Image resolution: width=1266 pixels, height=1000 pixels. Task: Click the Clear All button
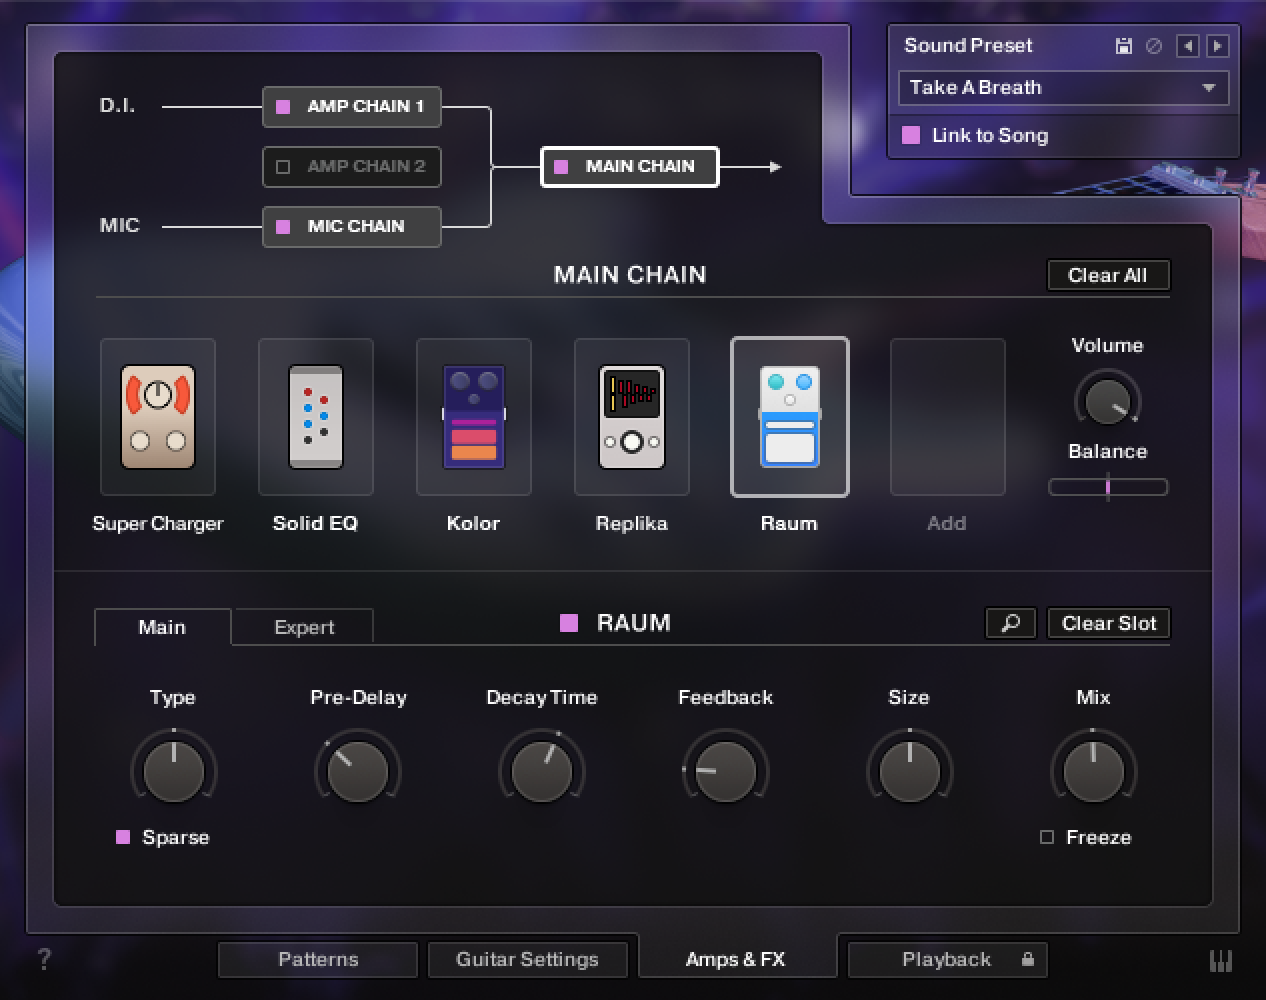point(1107,275)
